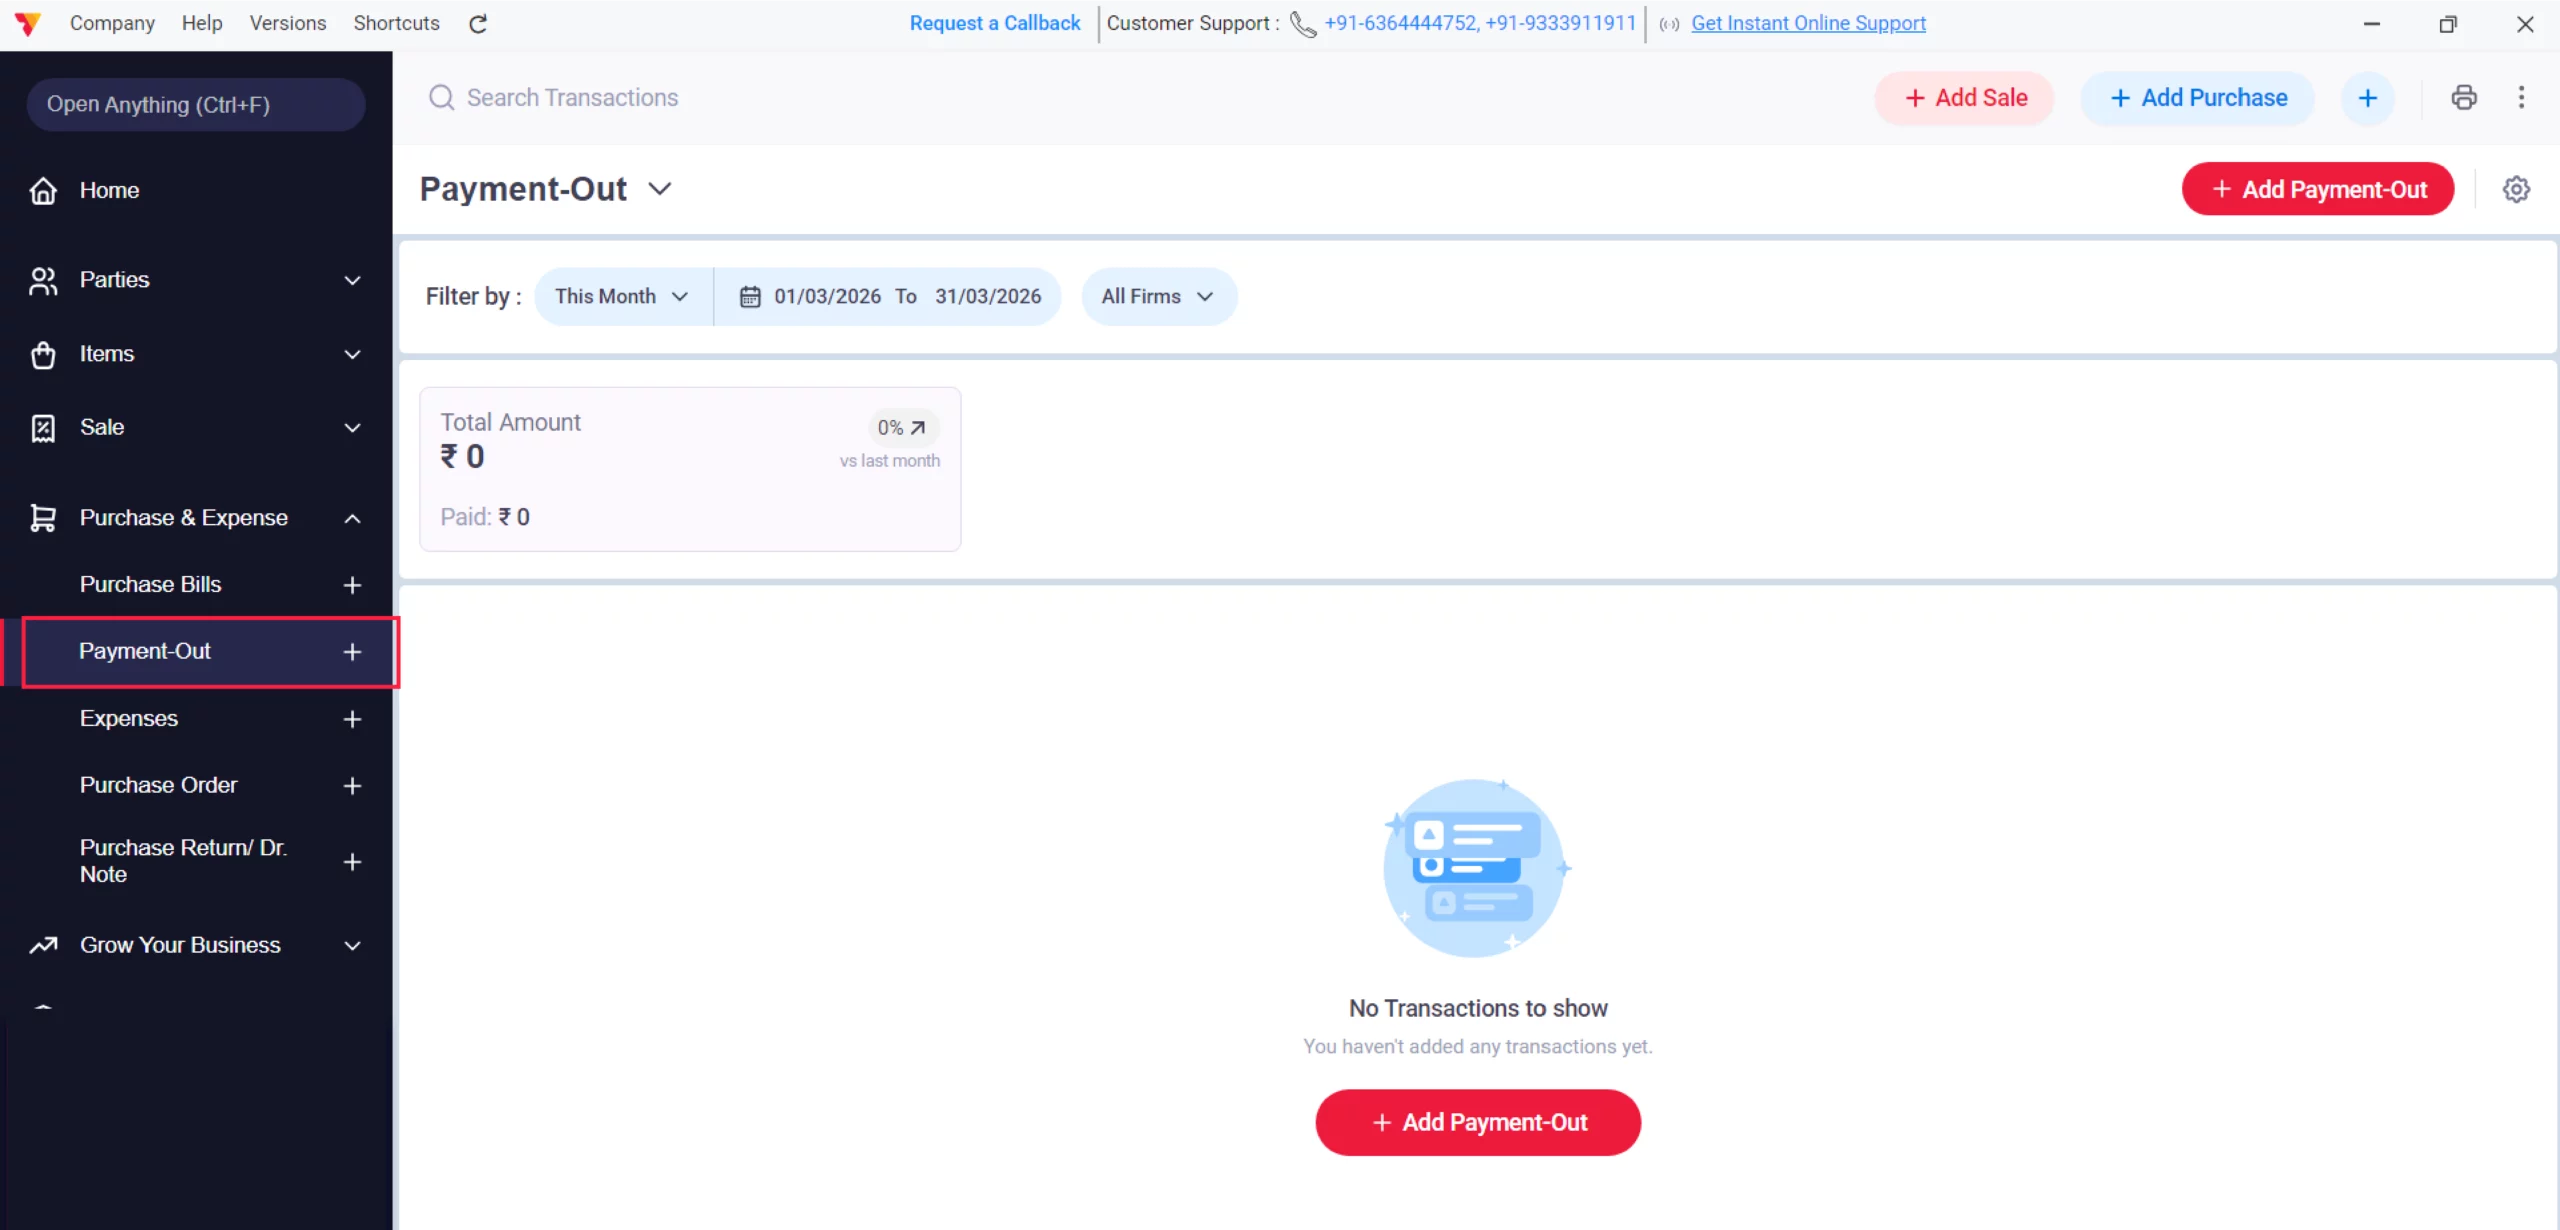This screenshot has width=2560, height=1230.
Task: Select Home in the sidebar
Action: coord(110,190)
